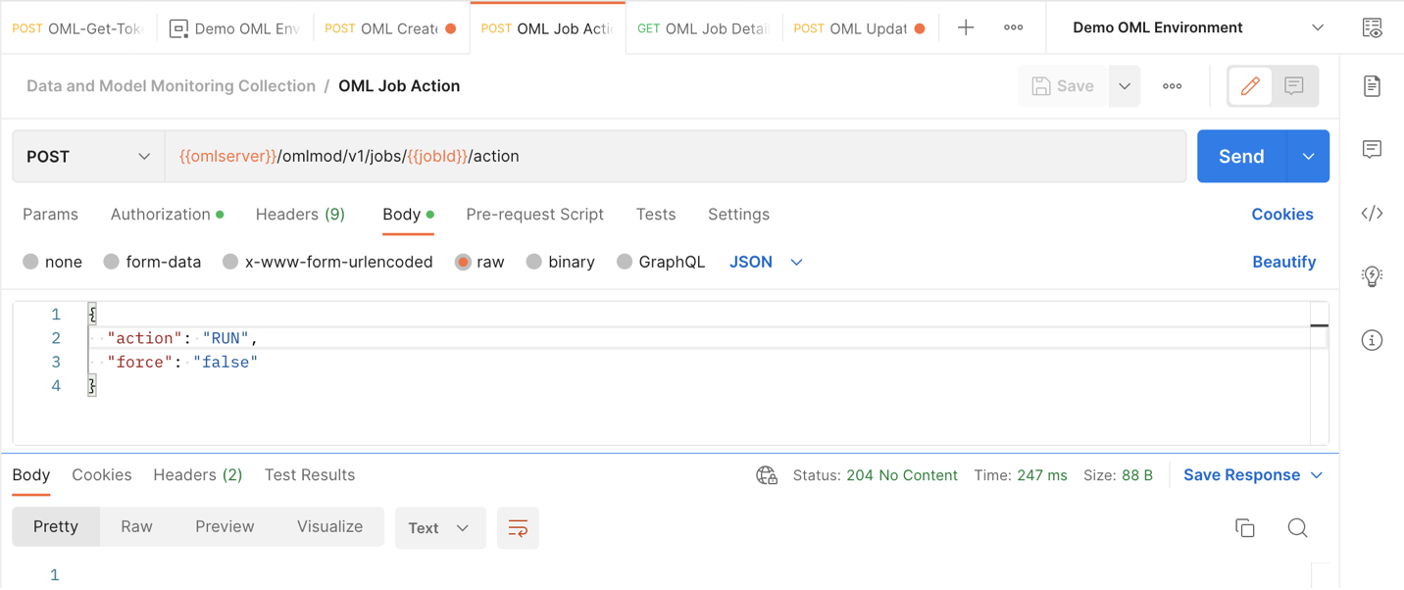Open the Demo OML Environment selector

tap(1197, 28)
